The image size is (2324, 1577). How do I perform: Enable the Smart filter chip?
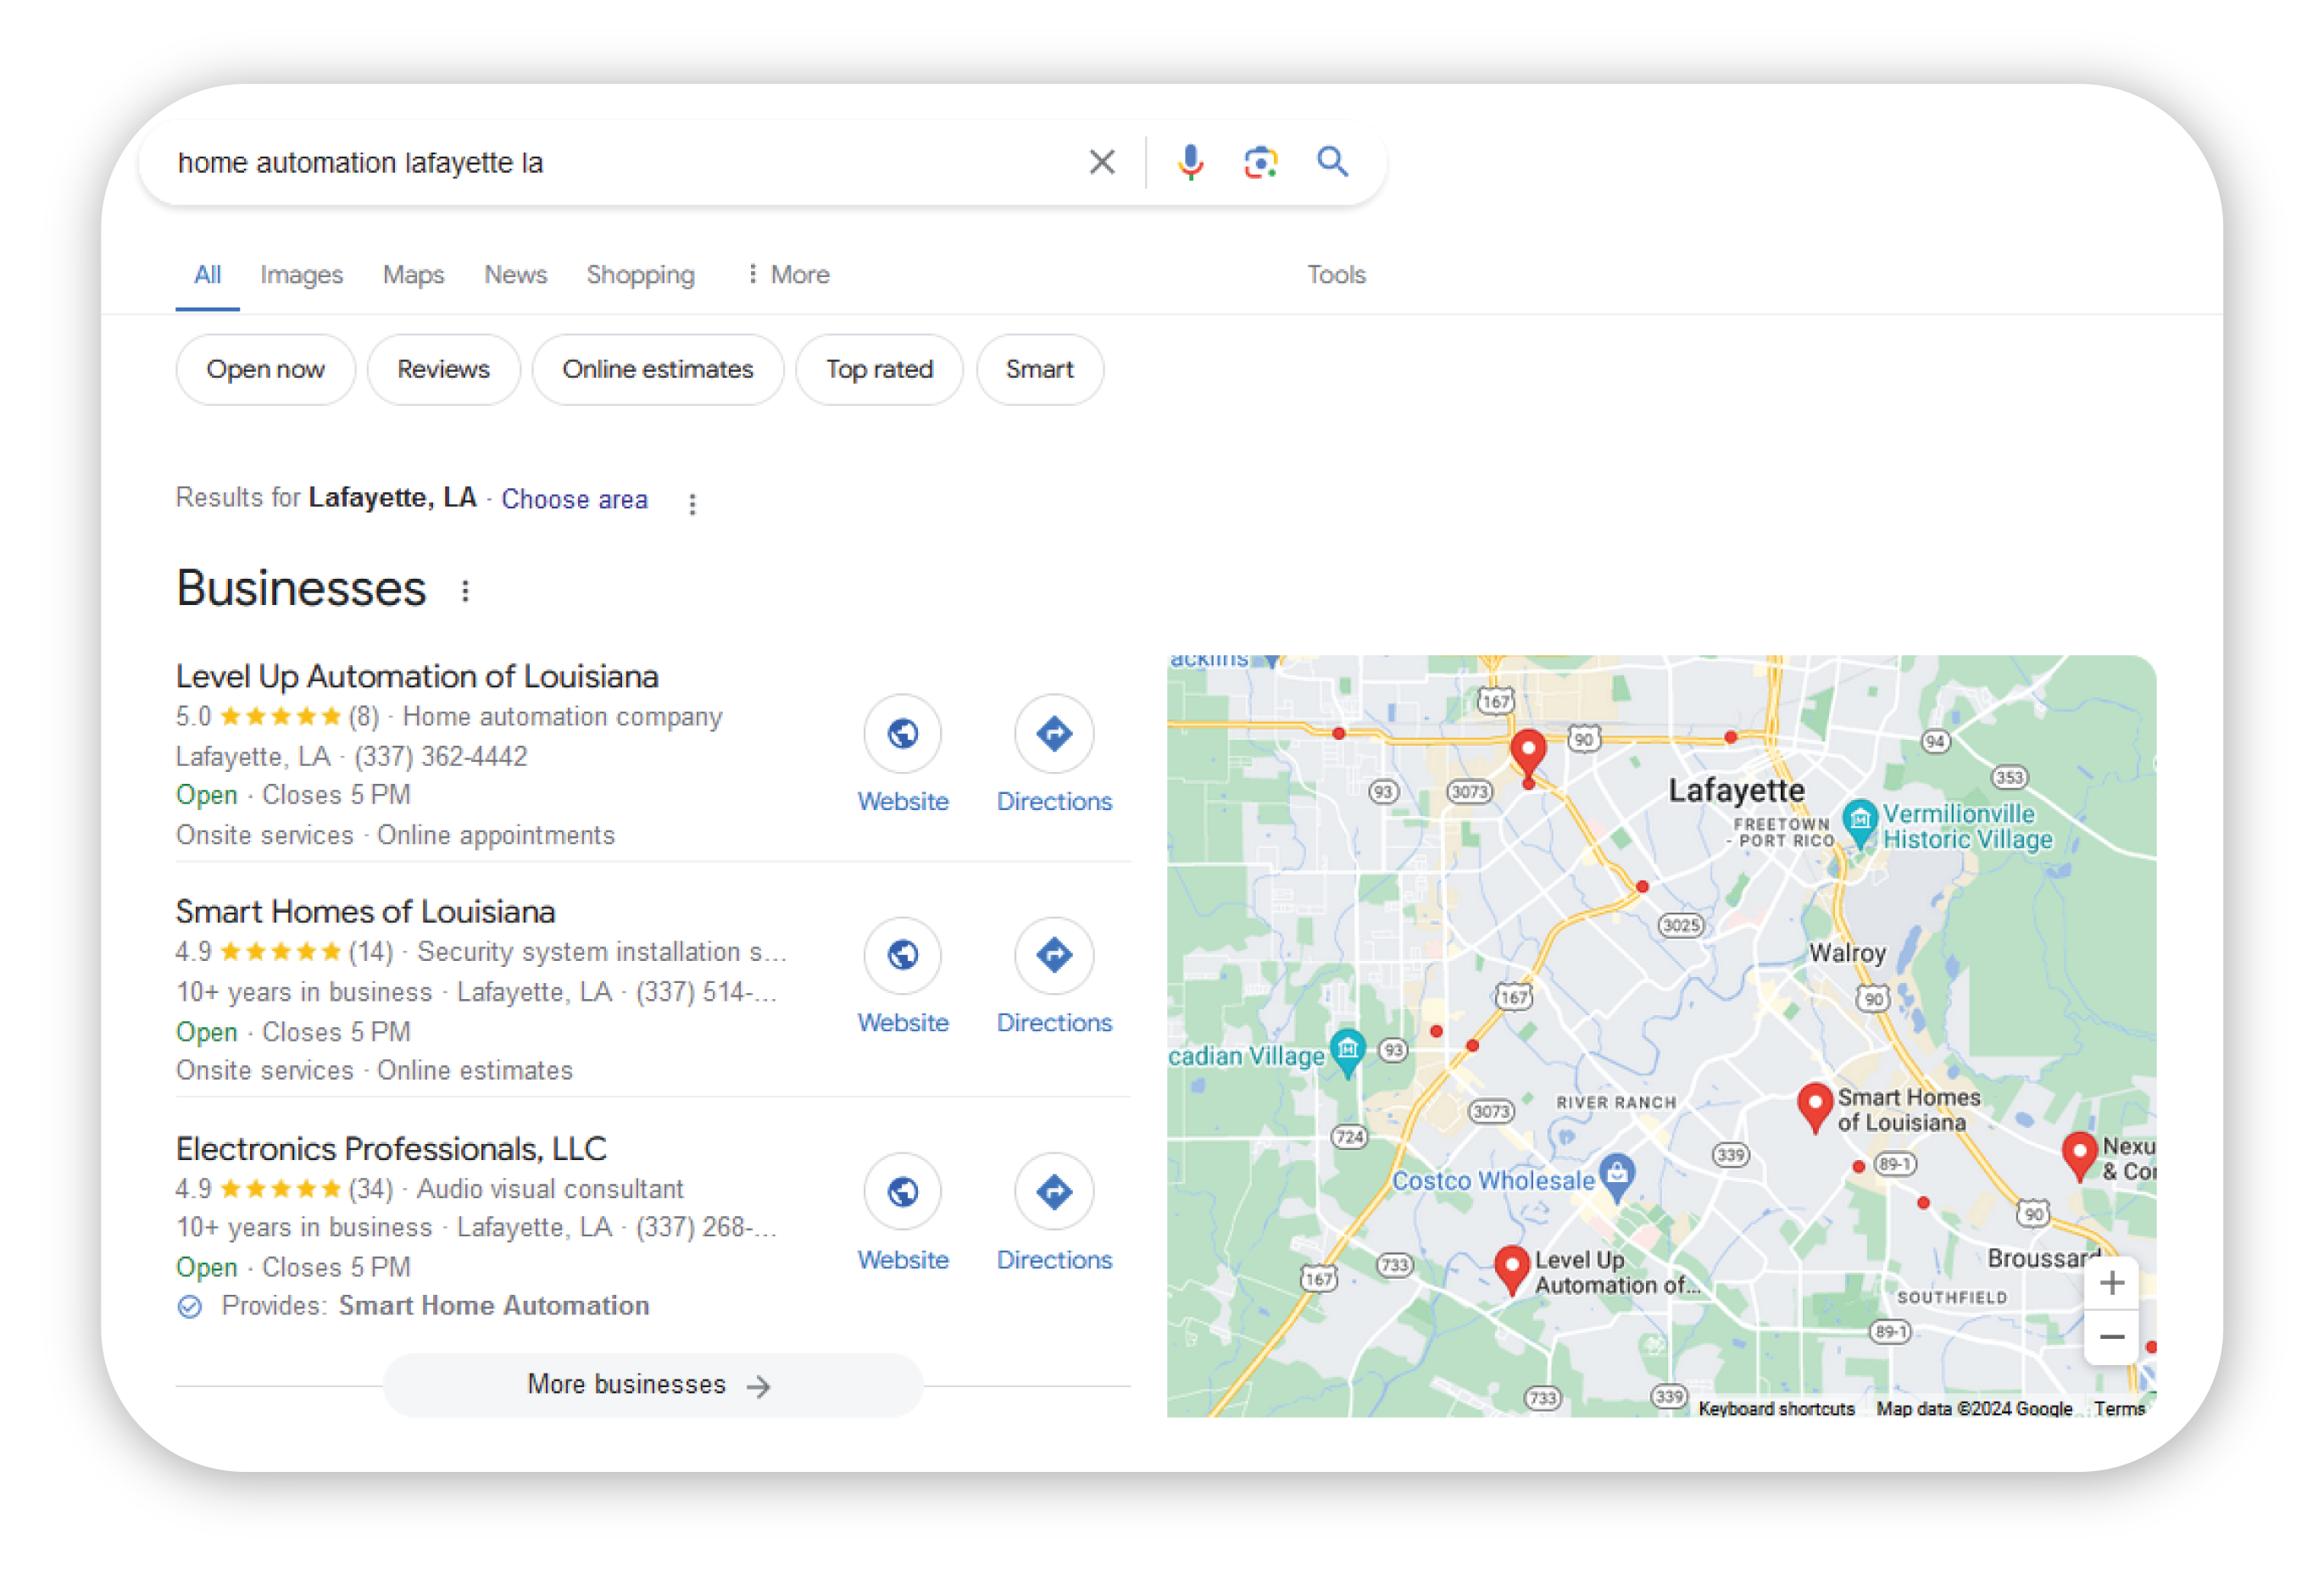tap(1039, 369)
